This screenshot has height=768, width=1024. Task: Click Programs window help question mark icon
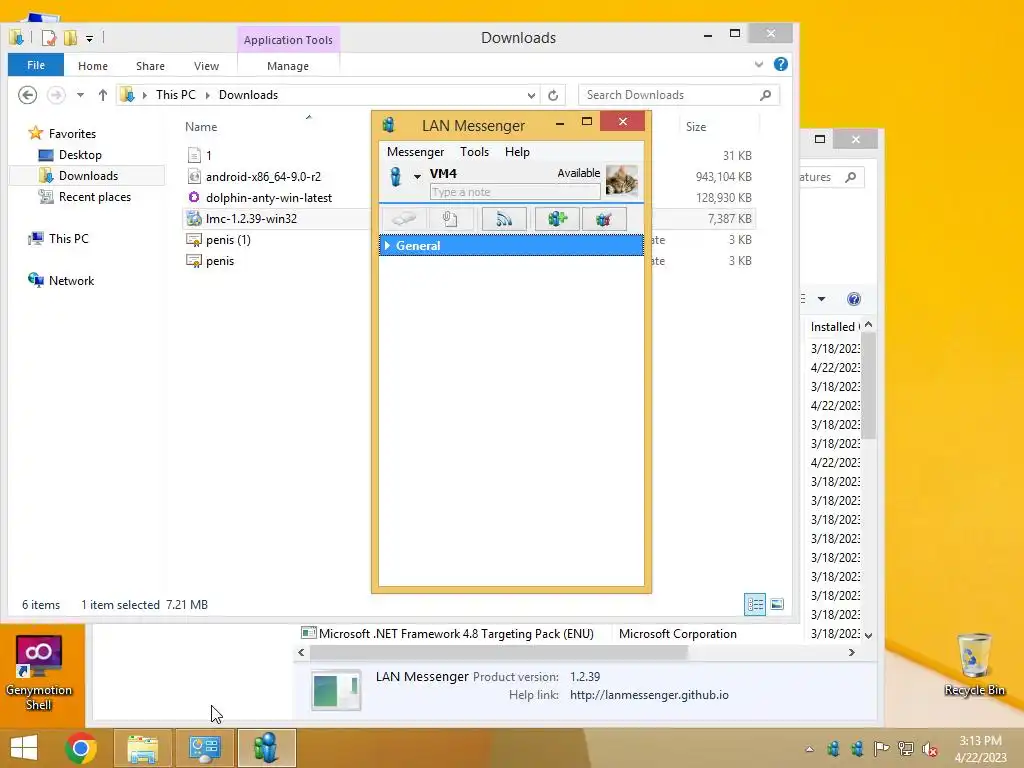[x=854, y=299]
